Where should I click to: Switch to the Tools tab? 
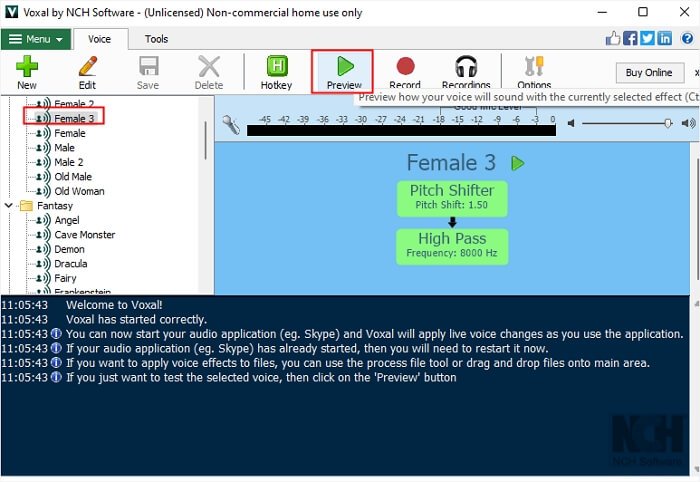point(156,39)
